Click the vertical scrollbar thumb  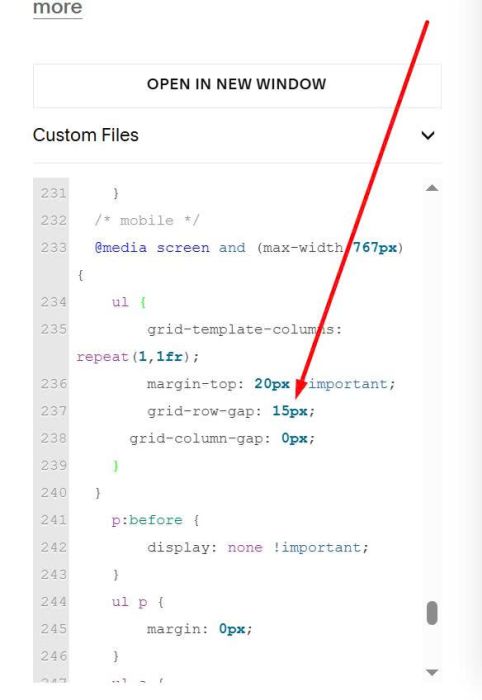432,612
